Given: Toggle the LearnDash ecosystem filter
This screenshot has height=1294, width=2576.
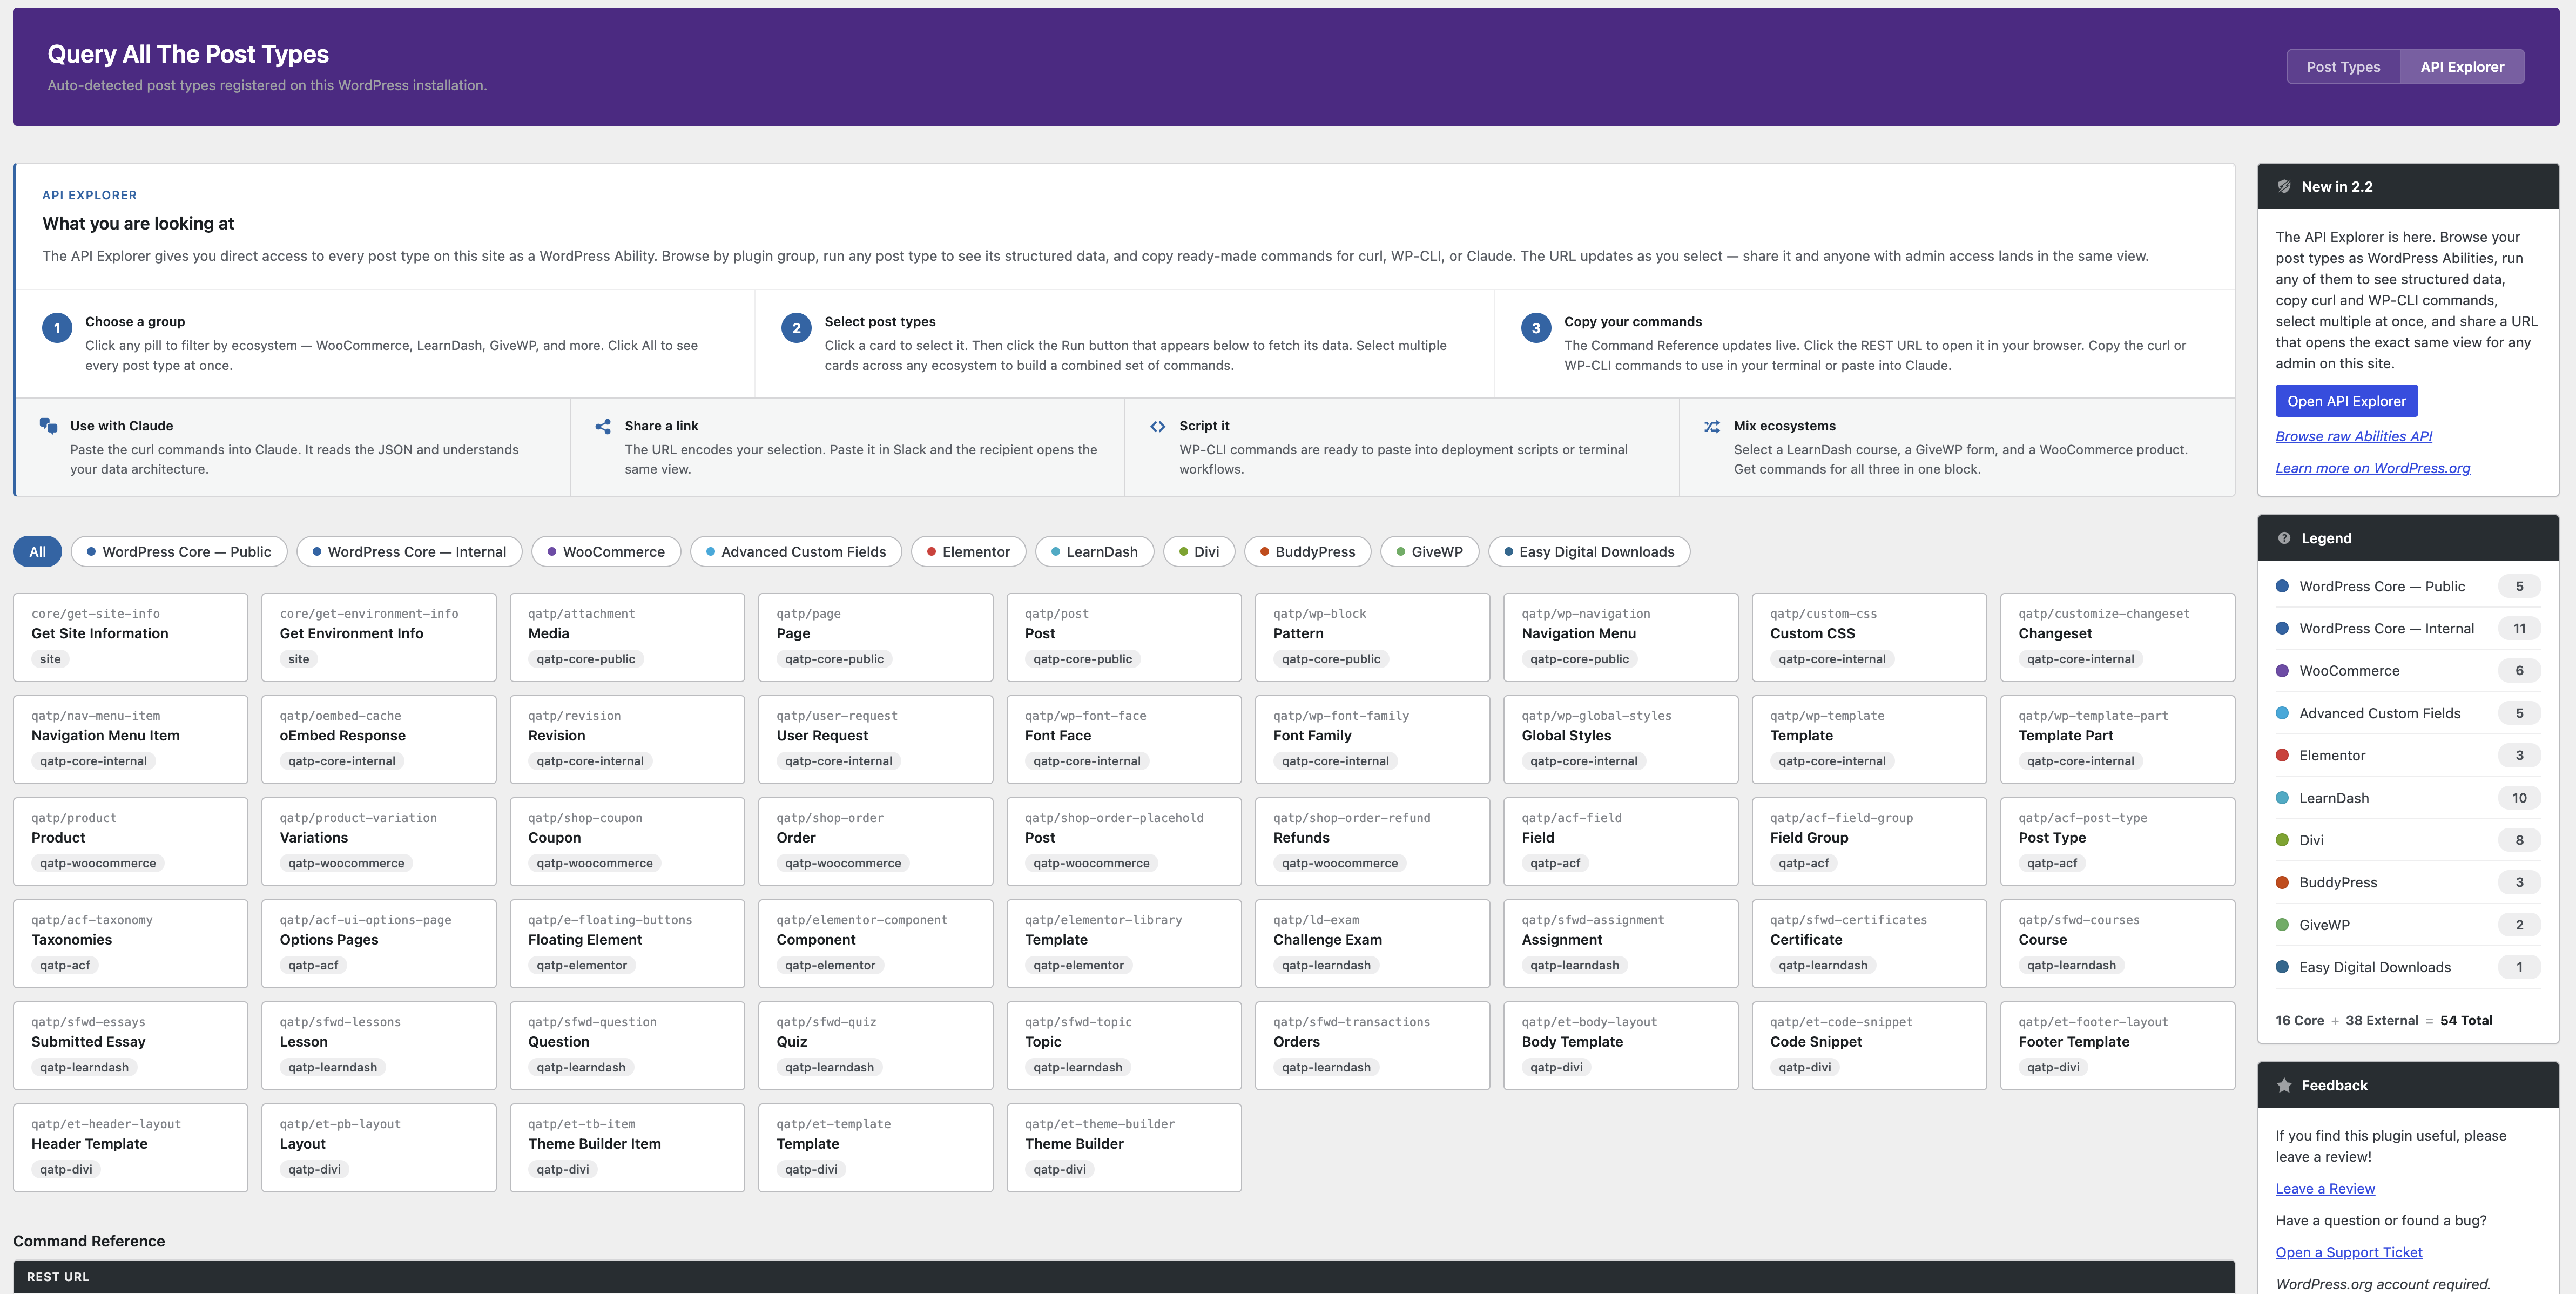Looking at the screenshot, I should (x=1094, y=551).
